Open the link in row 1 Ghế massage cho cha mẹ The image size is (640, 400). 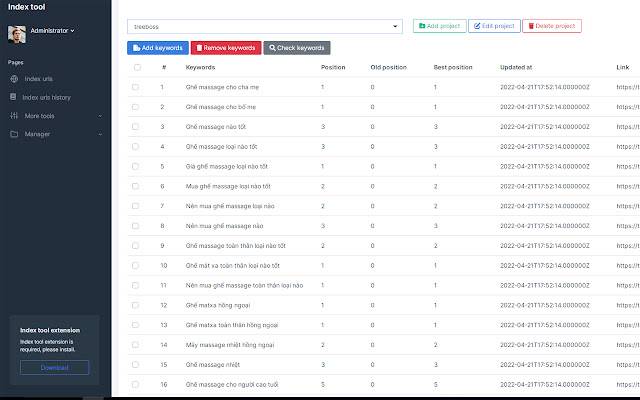628,87
